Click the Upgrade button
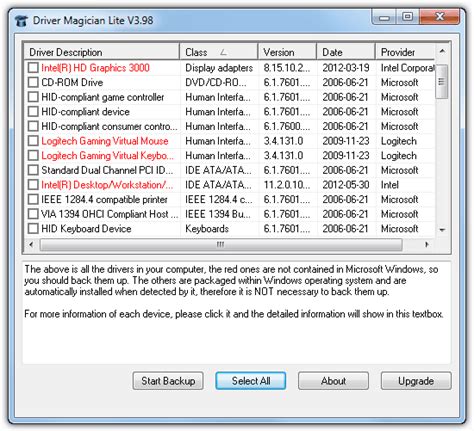The image size is (474, 431). click(416, 381)
